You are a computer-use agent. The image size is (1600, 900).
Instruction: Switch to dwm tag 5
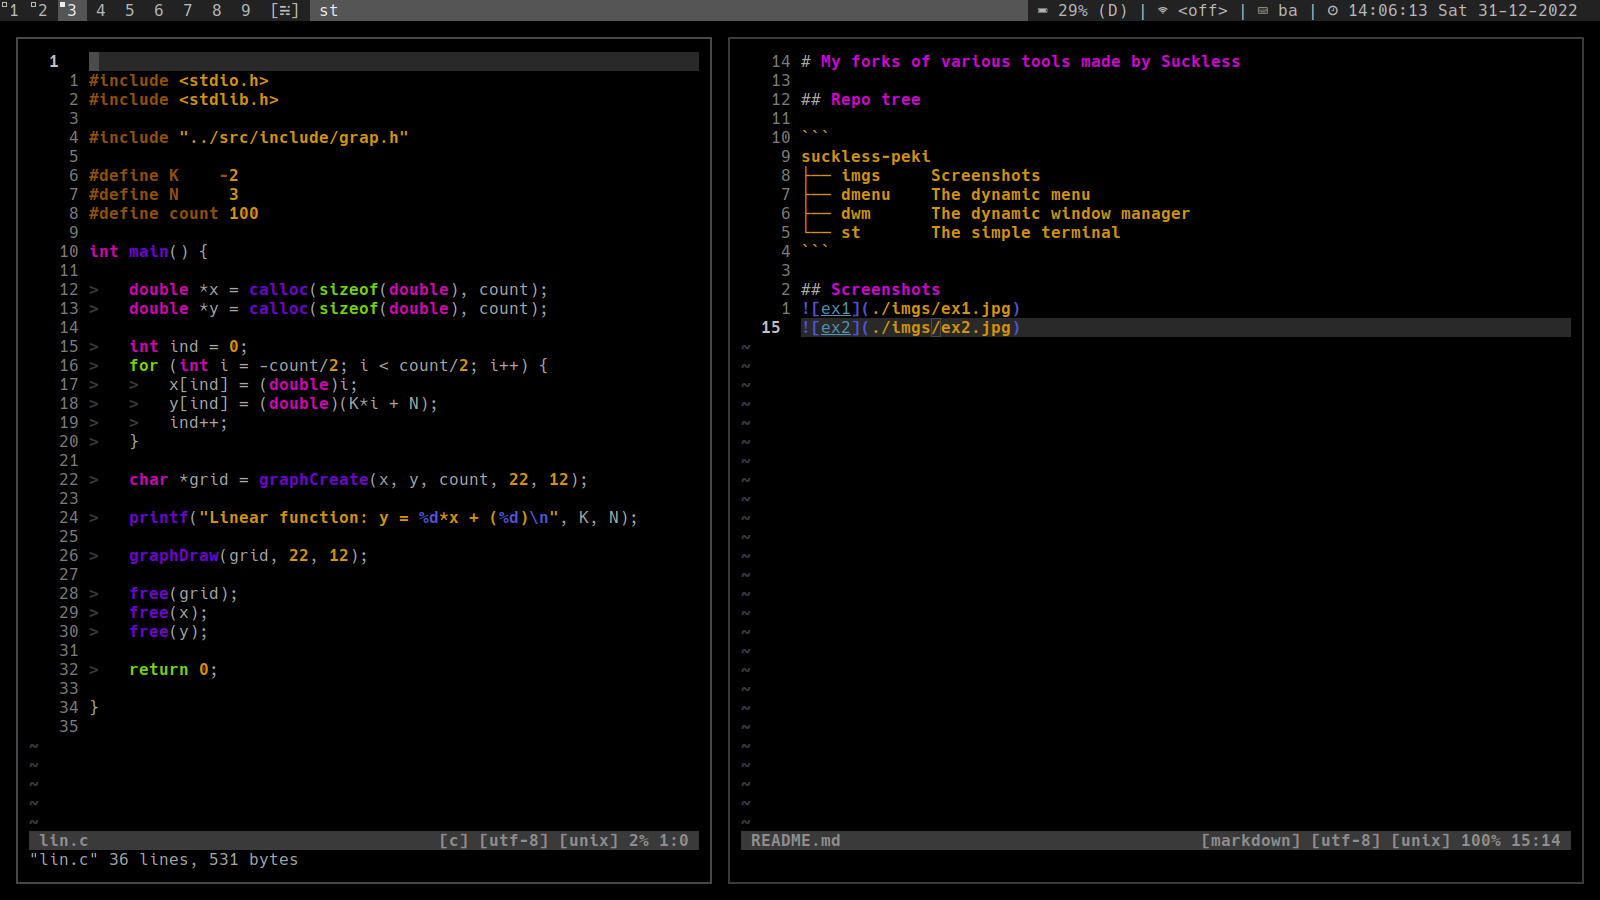(129, 10)
